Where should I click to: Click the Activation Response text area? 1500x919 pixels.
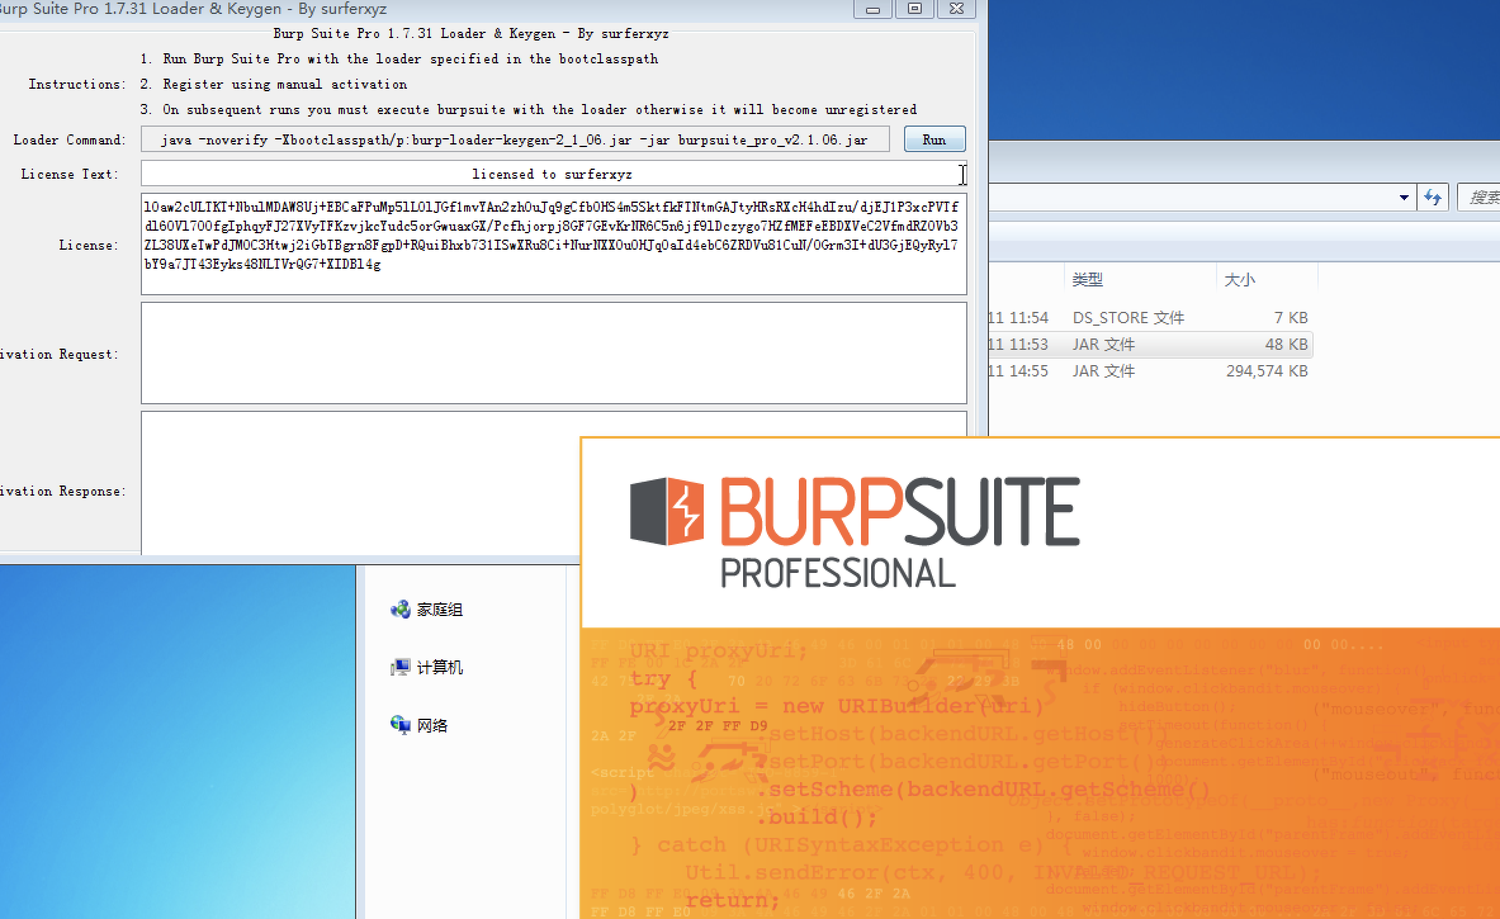360,483
